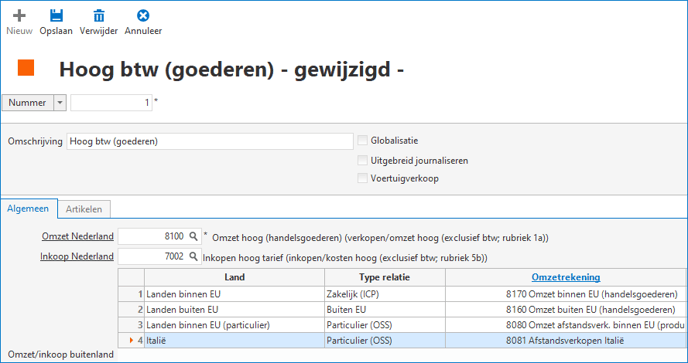Cancel with the Annuleer cross icon
688x363 pixels.
tap(143, 16)
